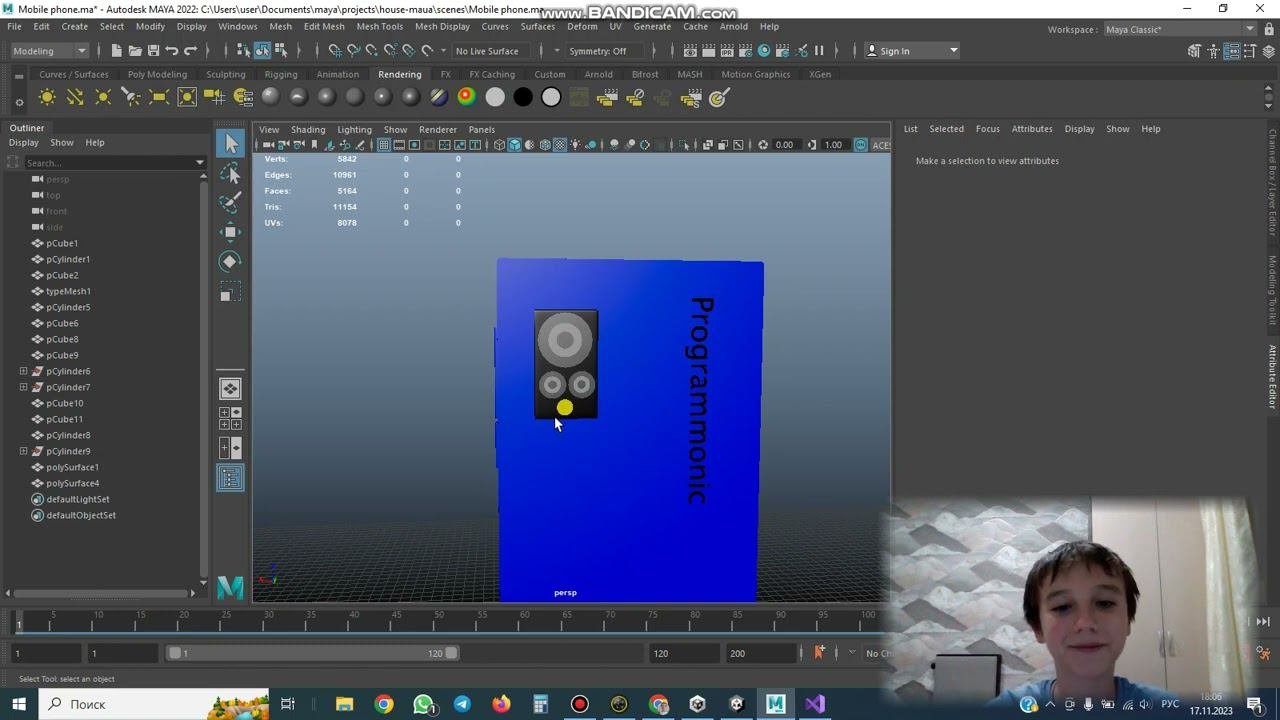The height and width of the screenshot is (720, 1280).
Task: Toggle use all lights bulb icon
Action: 575,145
